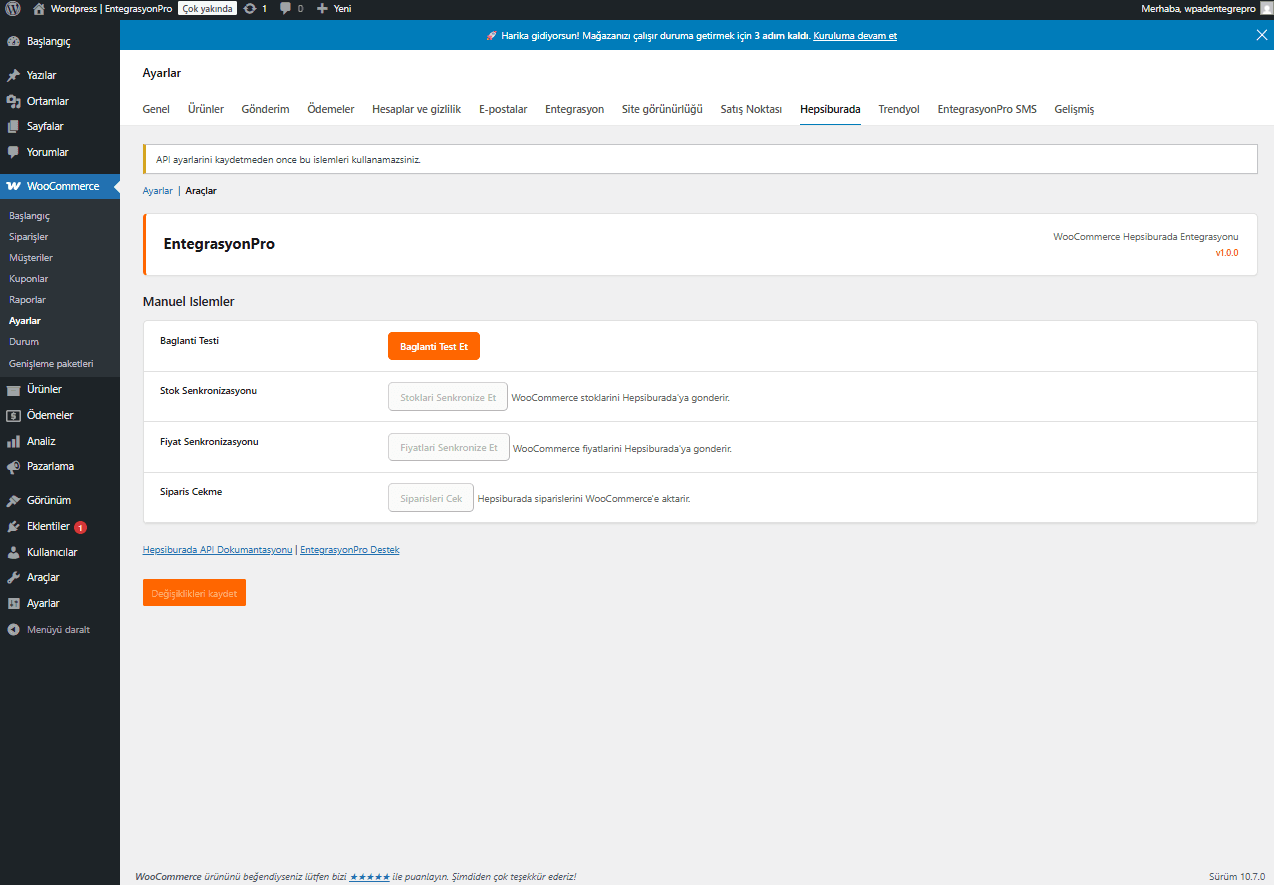Collapse the menu with Menüyü daralt arrow icon
Screen dimensions: 1274x885
pyautogui.click(x=13, y=630)
